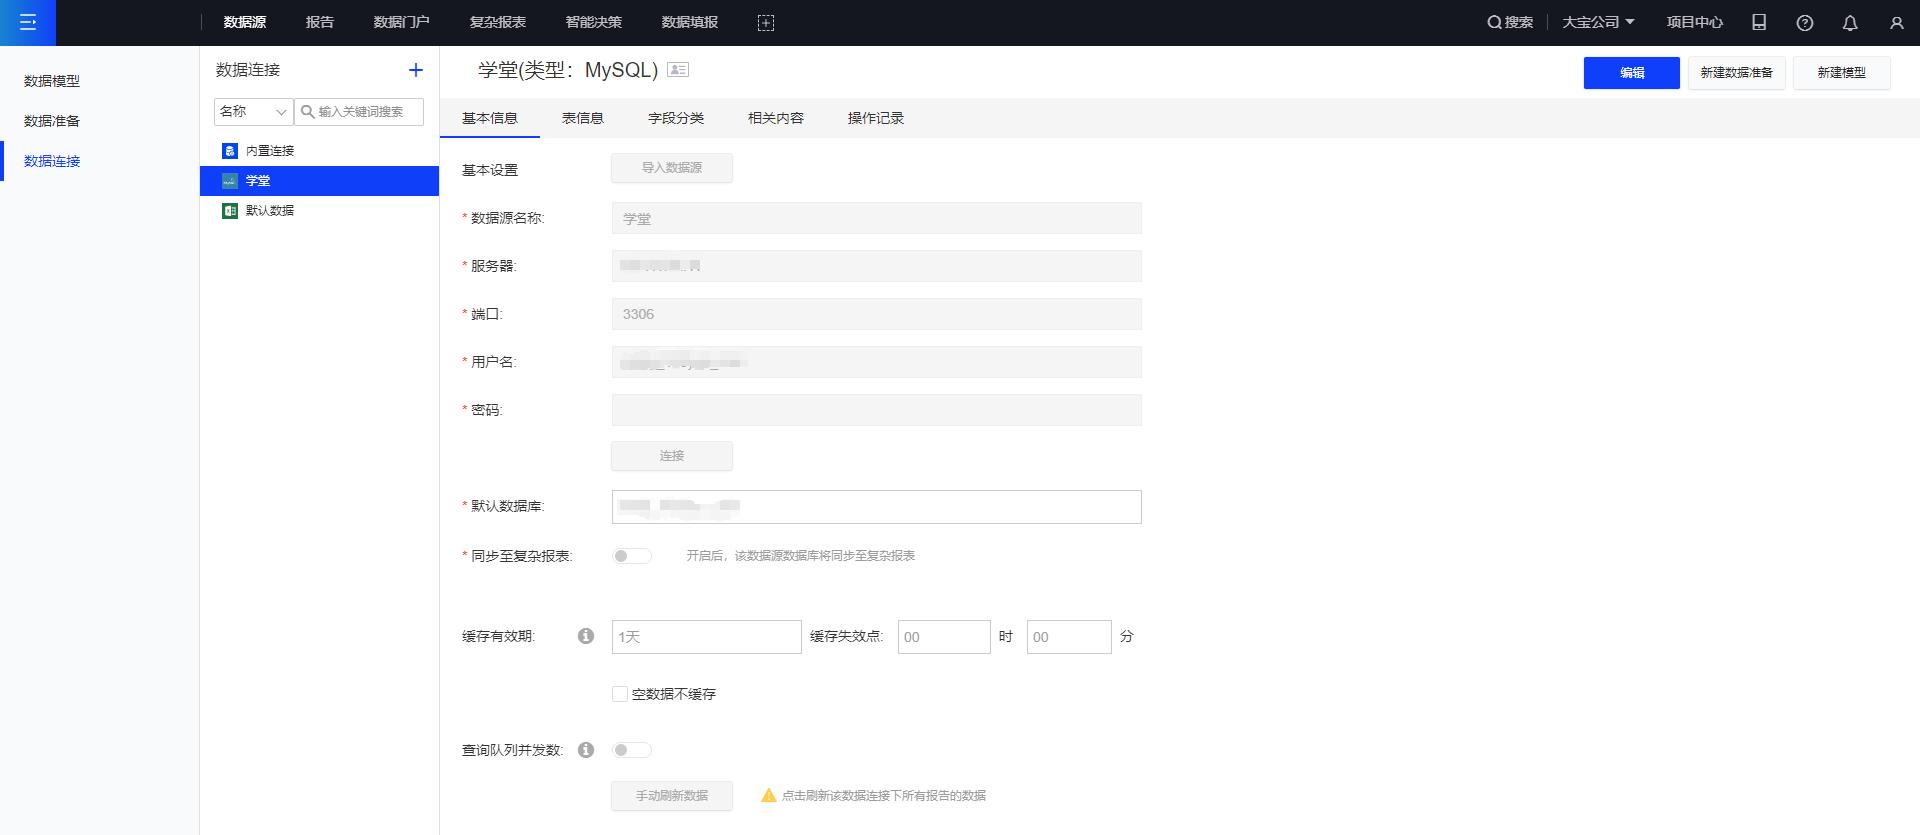Click the add-module plus box icon in navigation
Viewport: 1920px width, 835px height.
(766, 23)
